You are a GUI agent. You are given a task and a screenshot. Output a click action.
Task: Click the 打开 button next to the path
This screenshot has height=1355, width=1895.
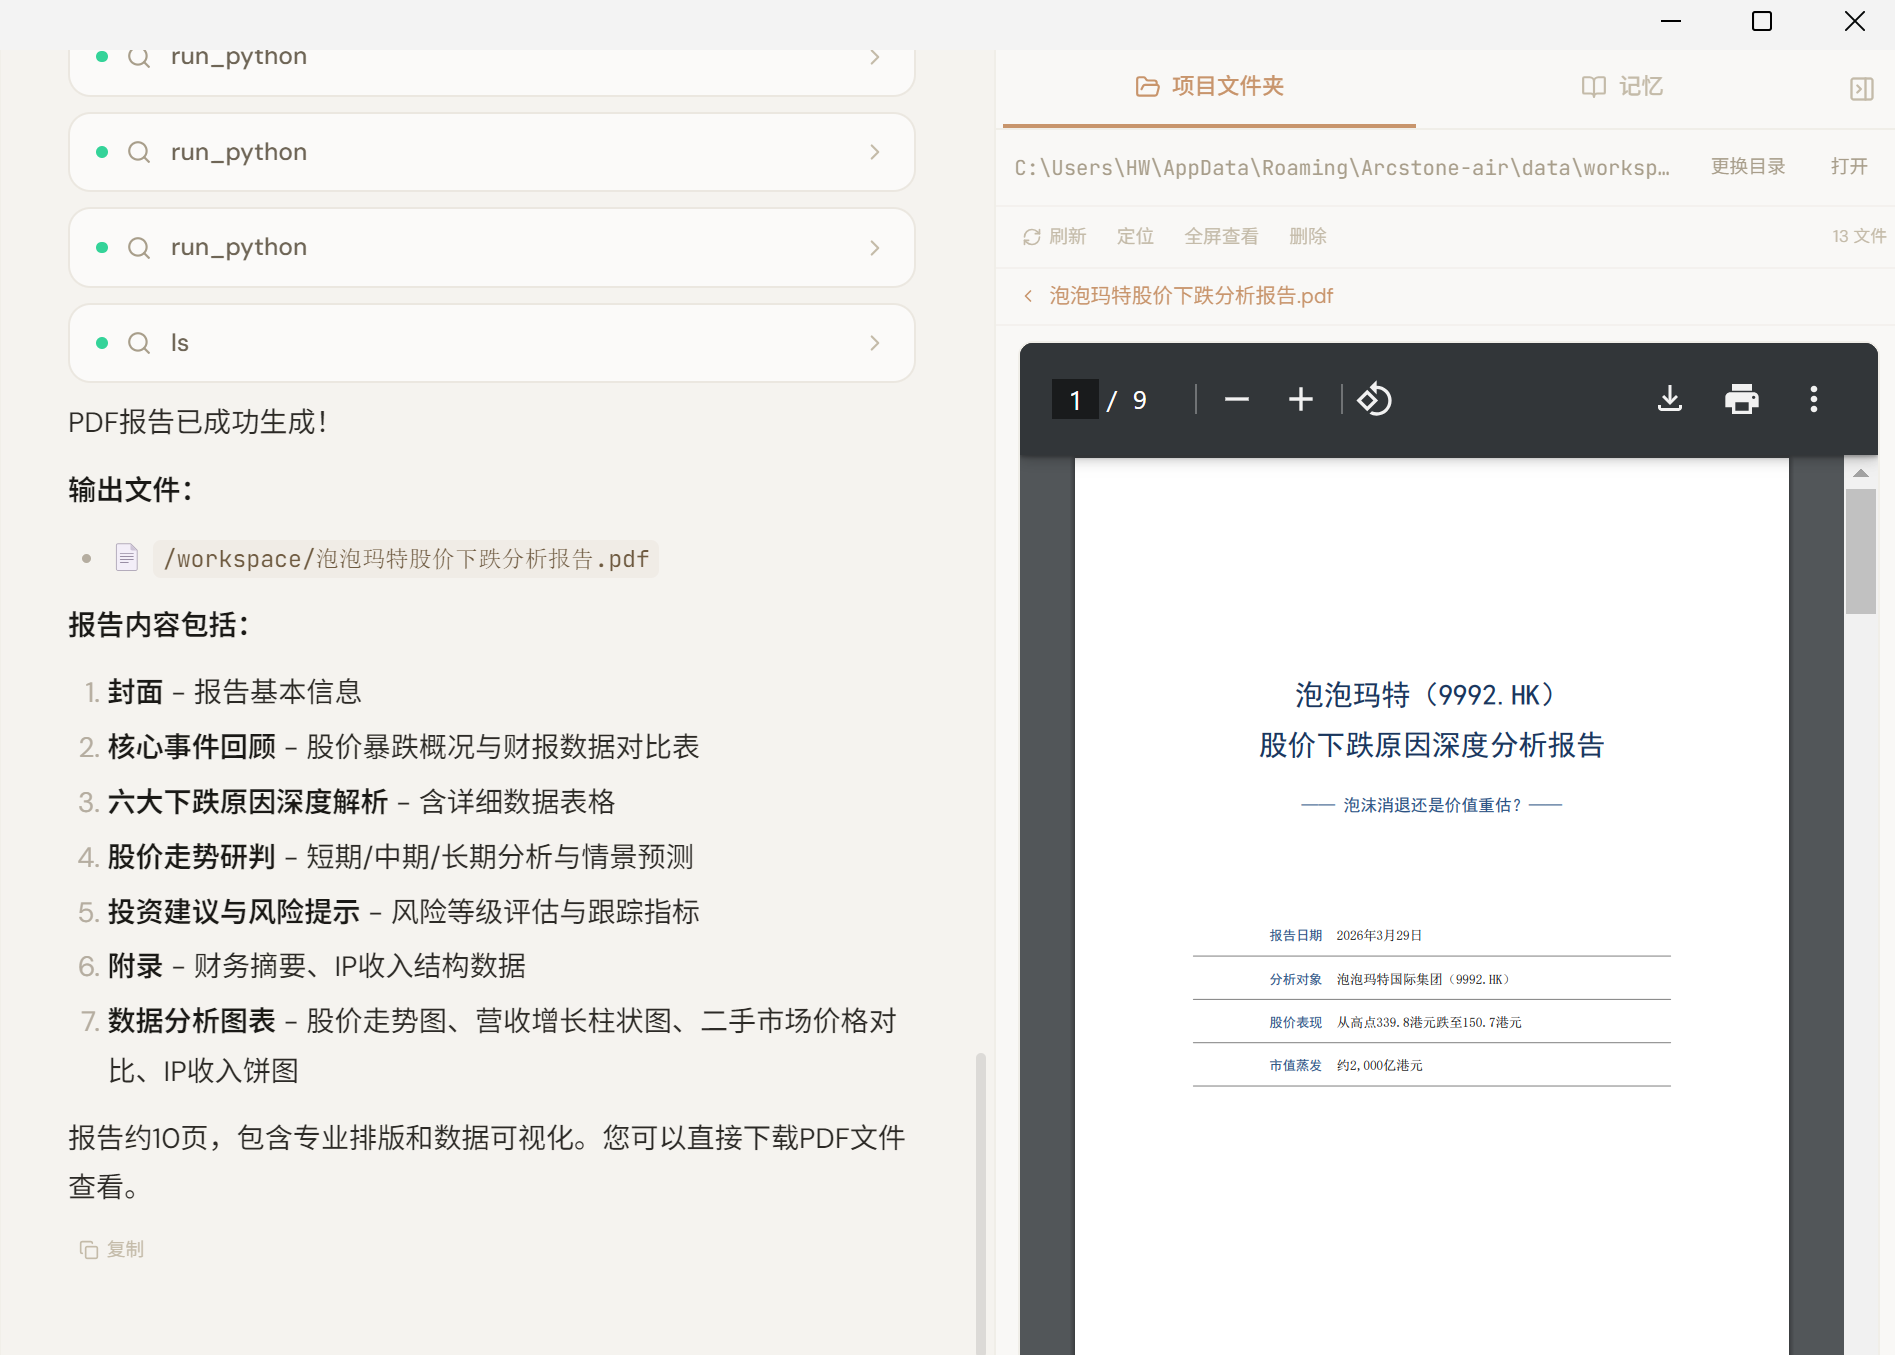pyautogui.click(x=1847, y=166)
